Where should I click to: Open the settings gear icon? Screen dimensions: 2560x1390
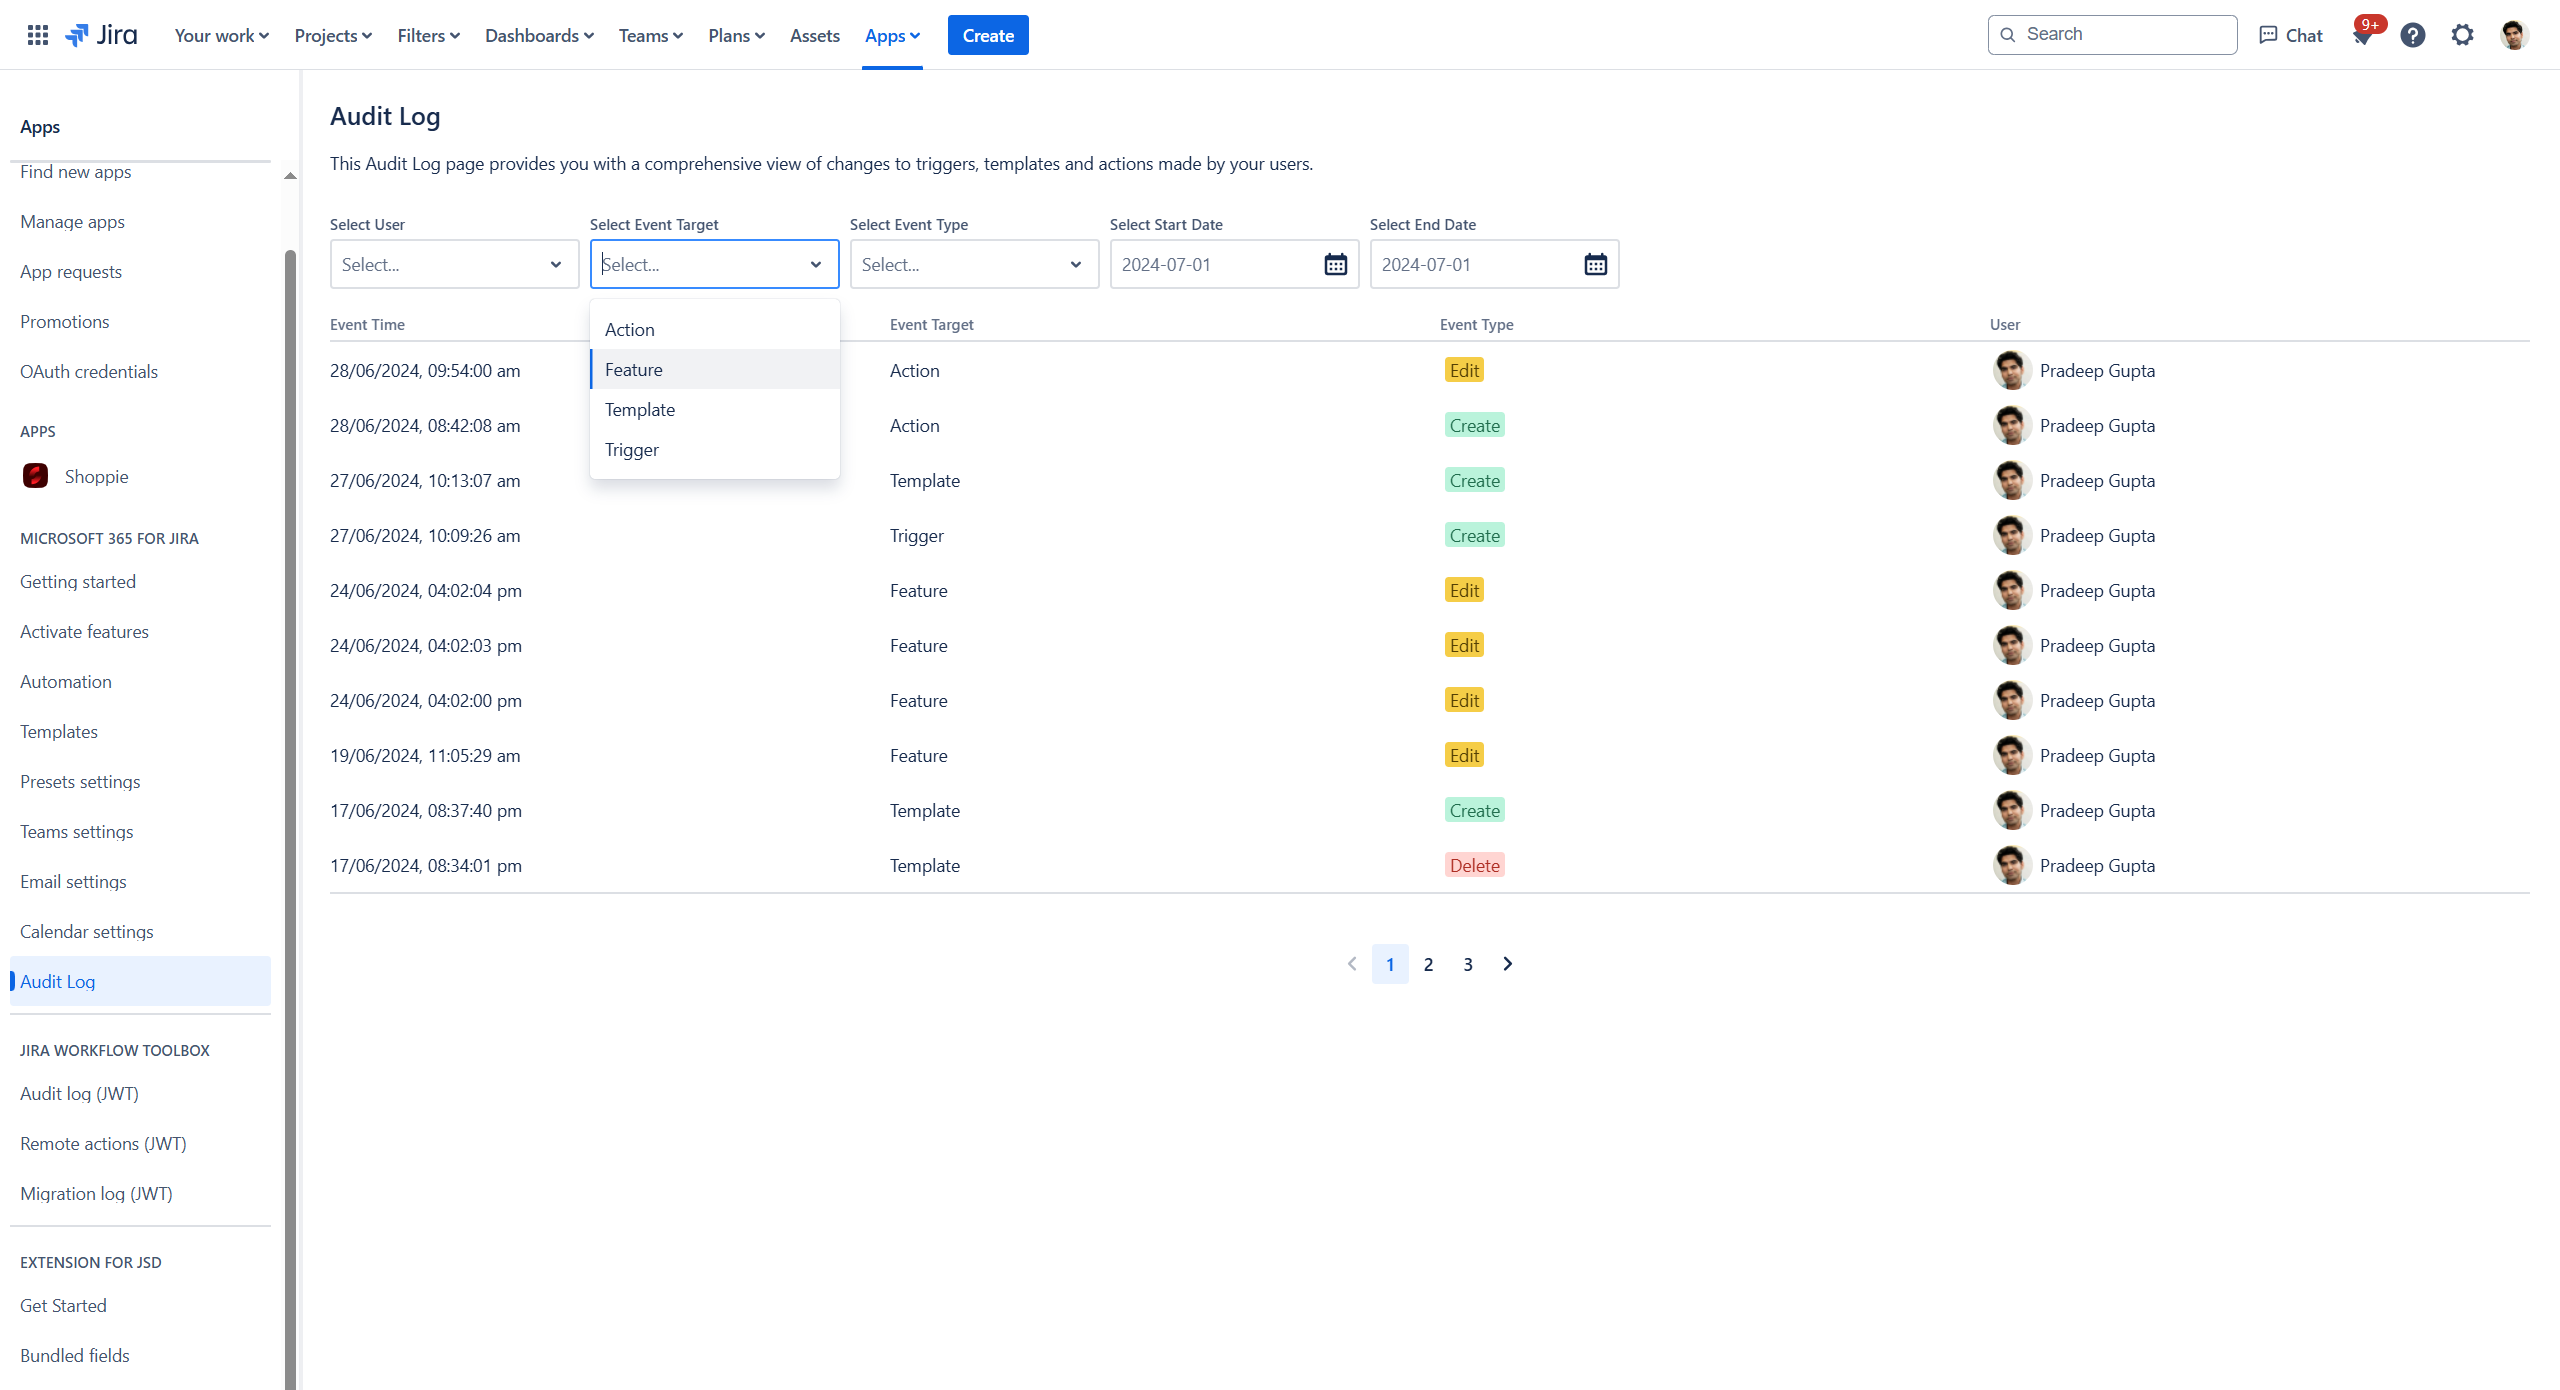click(x=2462, y=36)
